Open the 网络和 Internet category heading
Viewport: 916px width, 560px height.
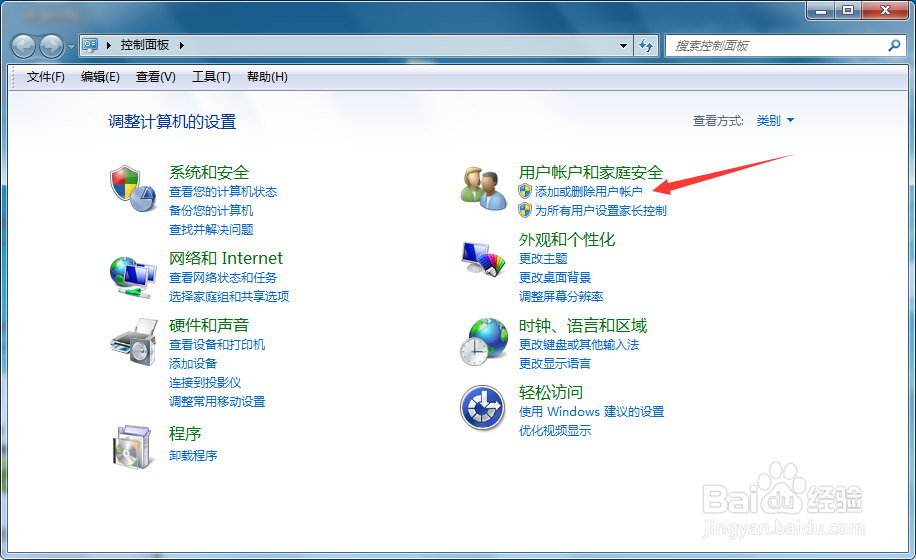coord(225,258)
